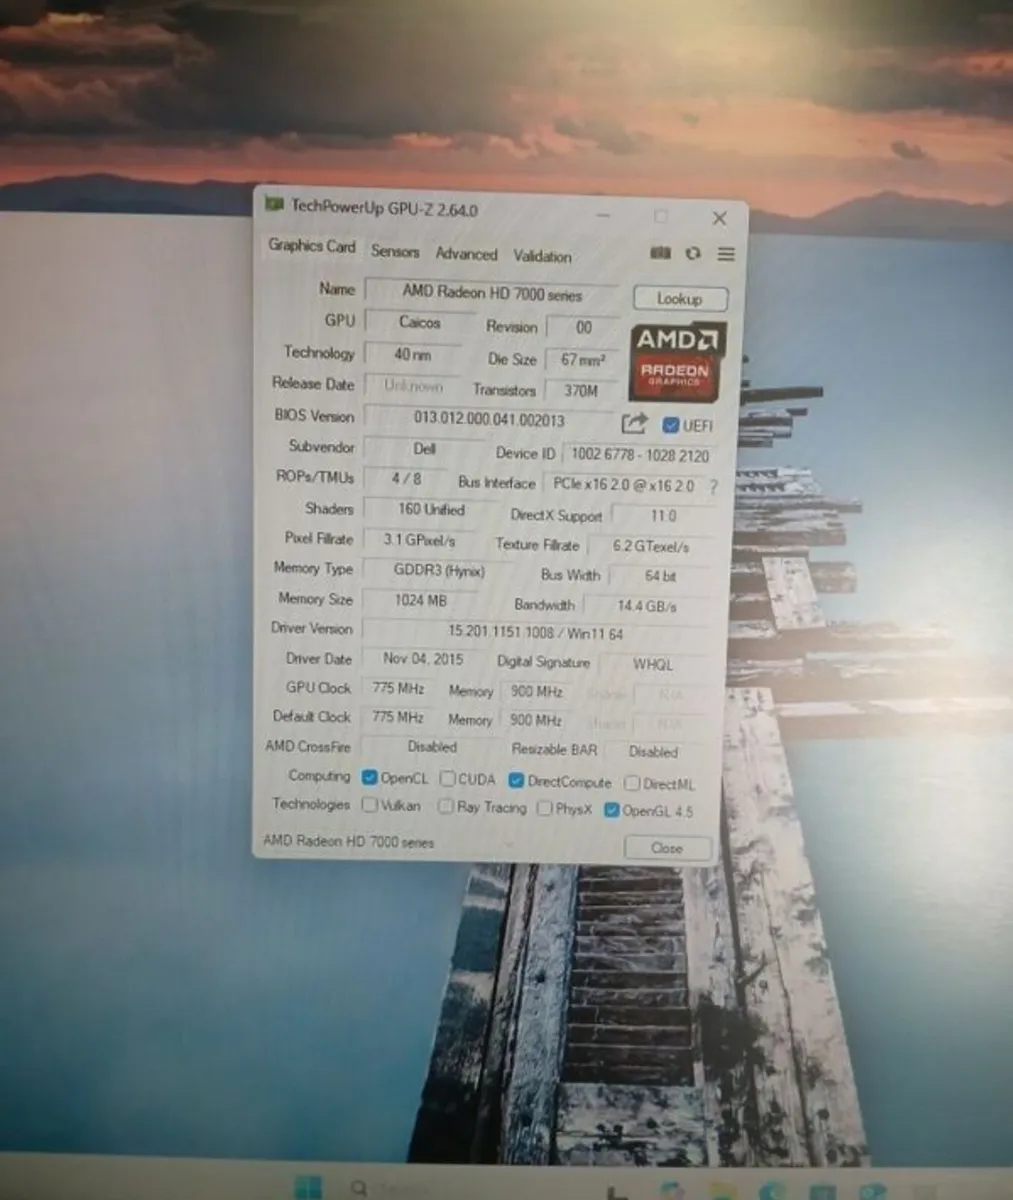Image resolution: width=1013 pixels, height=1200 pixels.
Task: Open the GPU-Z hamburger menu
Action: pos(726,254)
